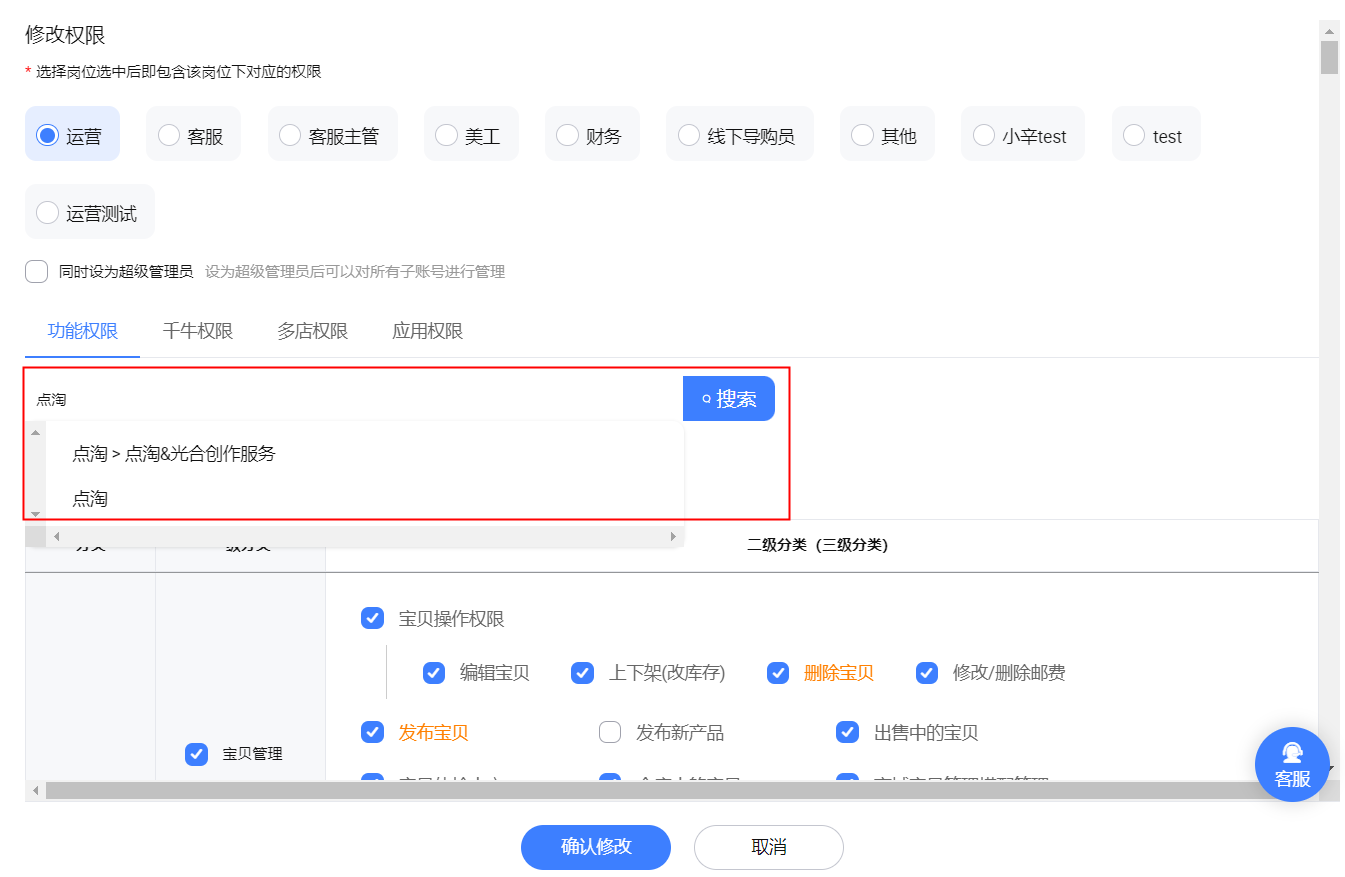
Task: Enable 同时设为超级管理员 checkbox
Action: point(37,271)
